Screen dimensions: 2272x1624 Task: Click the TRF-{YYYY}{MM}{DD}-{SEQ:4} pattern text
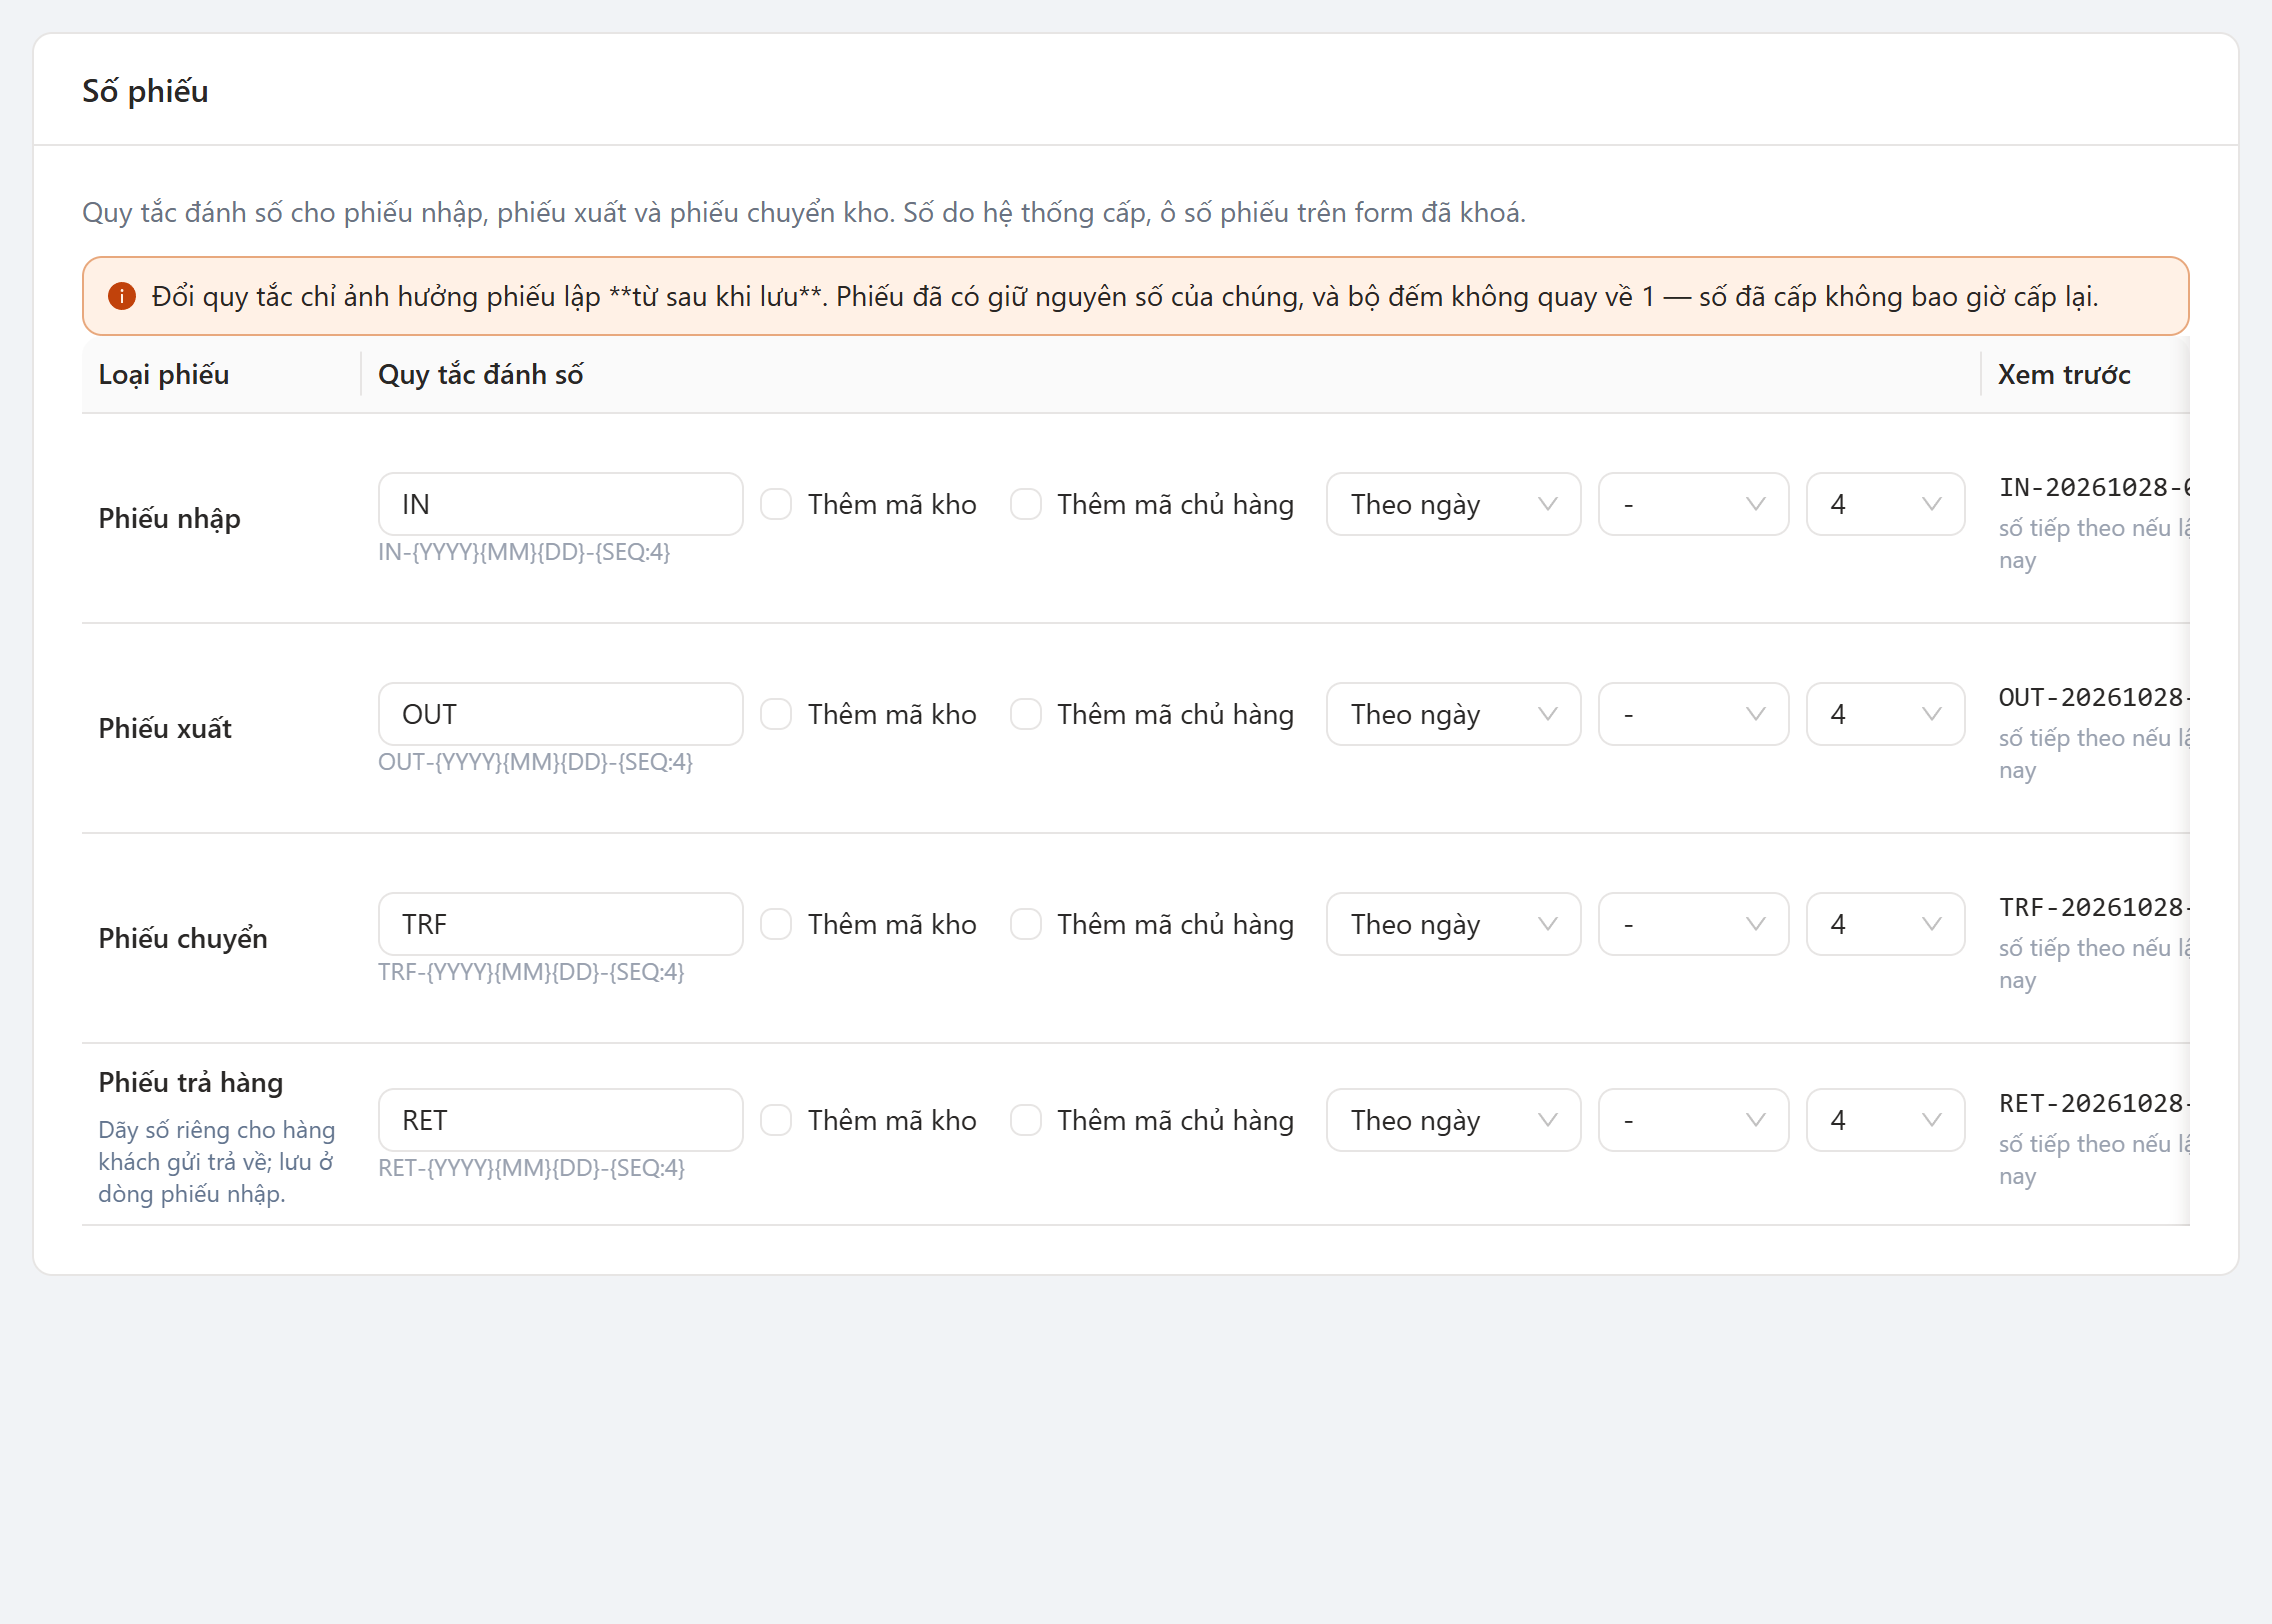(x=531, y=972)
